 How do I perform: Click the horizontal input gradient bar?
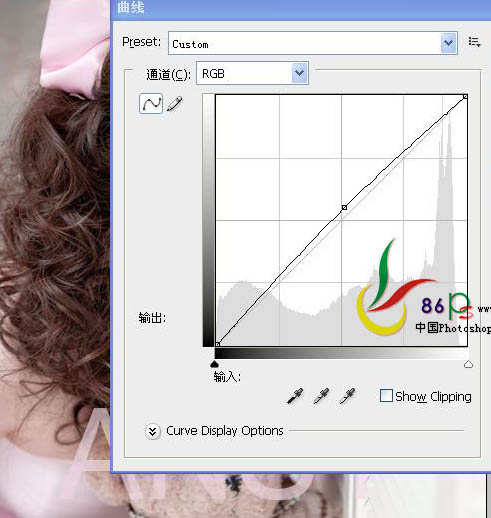(x=341, y=354)
